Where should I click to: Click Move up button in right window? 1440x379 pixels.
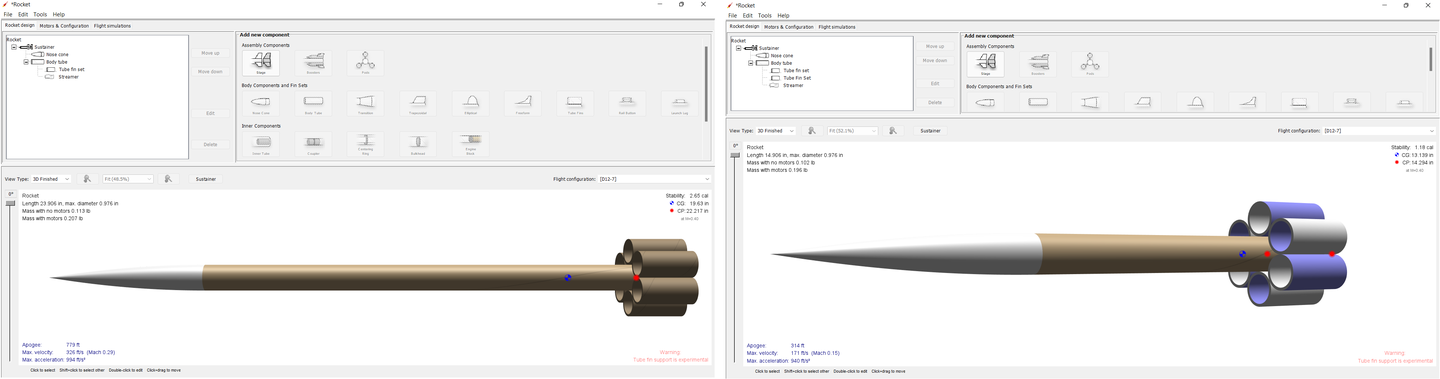tap(935, 46)
